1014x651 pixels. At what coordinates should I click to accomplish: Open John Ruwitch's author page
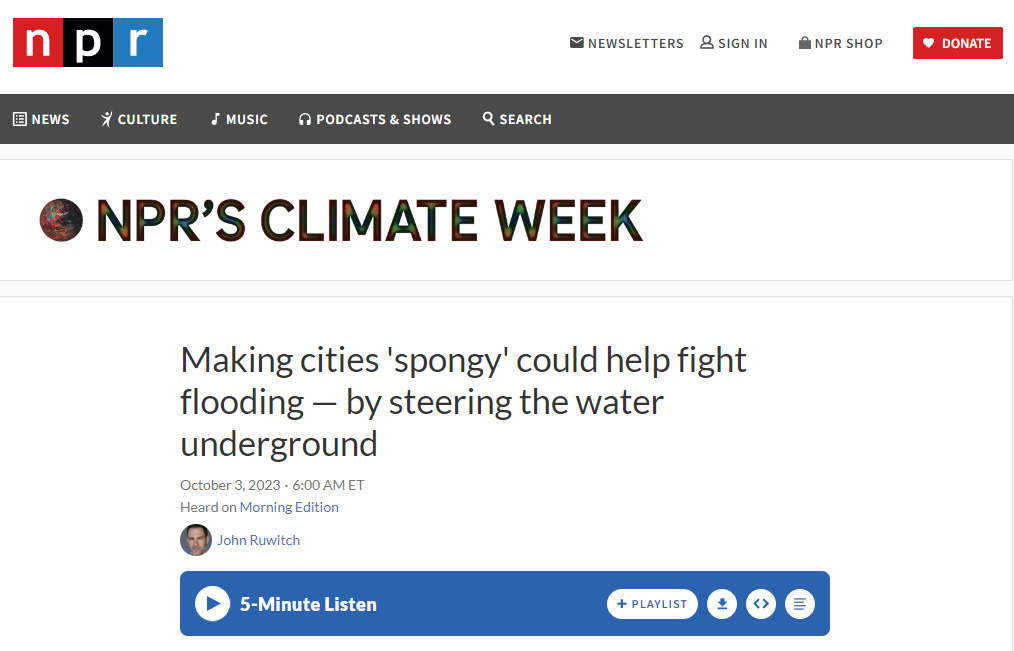click(x=258, y=540)
